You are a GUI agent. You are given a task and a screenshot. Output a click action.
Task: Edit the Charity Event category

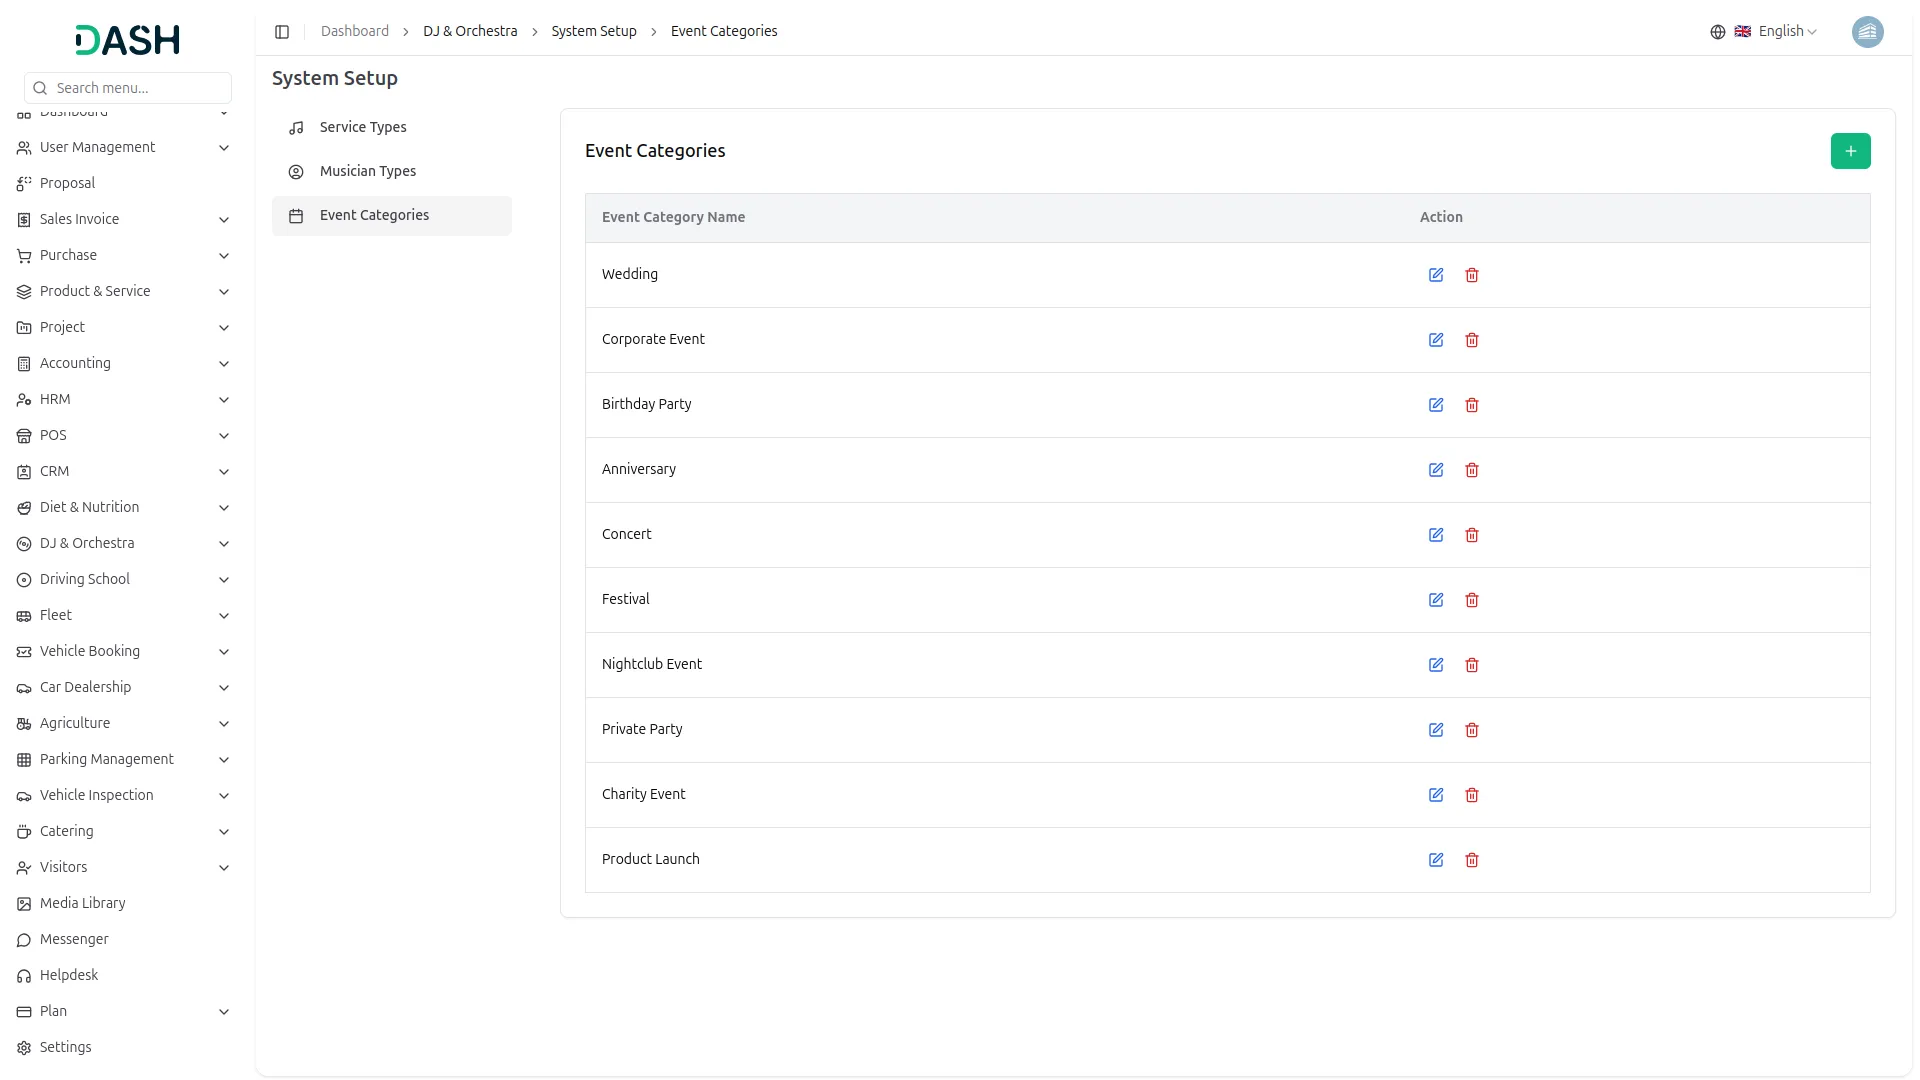(1436, 795)
